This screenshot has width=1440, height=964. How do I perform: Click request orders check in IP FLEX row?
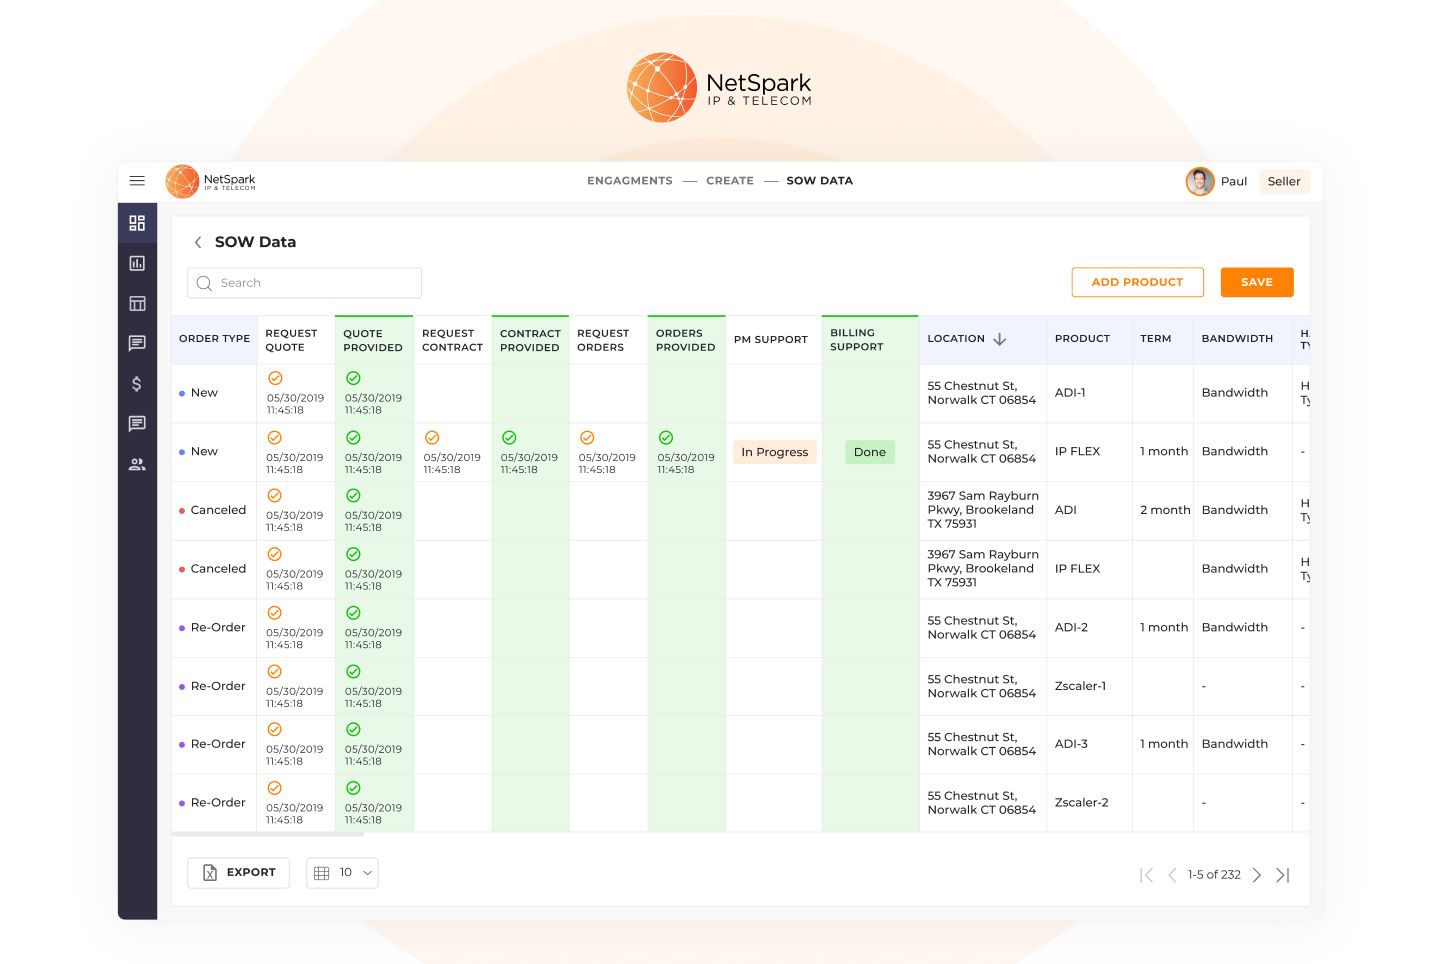[587, 438]
